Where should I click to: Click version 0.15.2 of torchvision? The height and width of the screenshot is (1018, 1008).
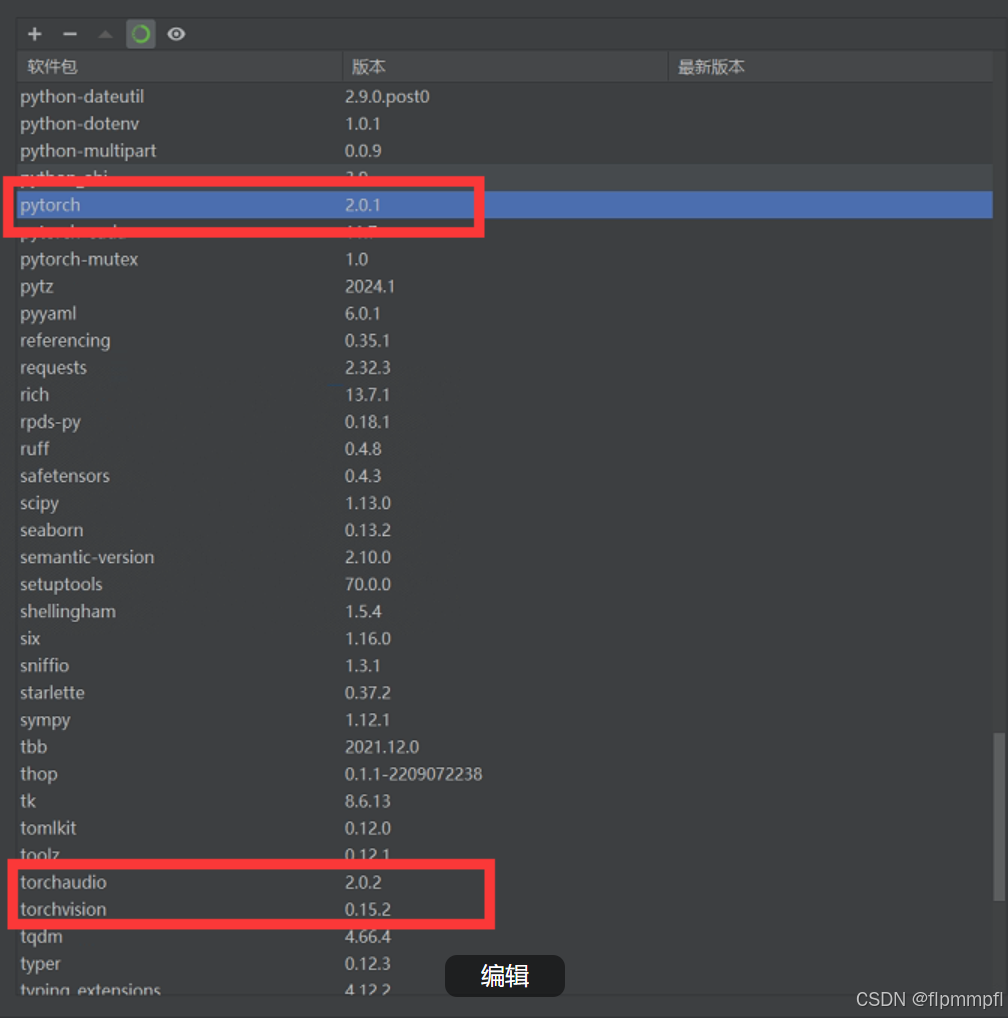click(367, 910)
